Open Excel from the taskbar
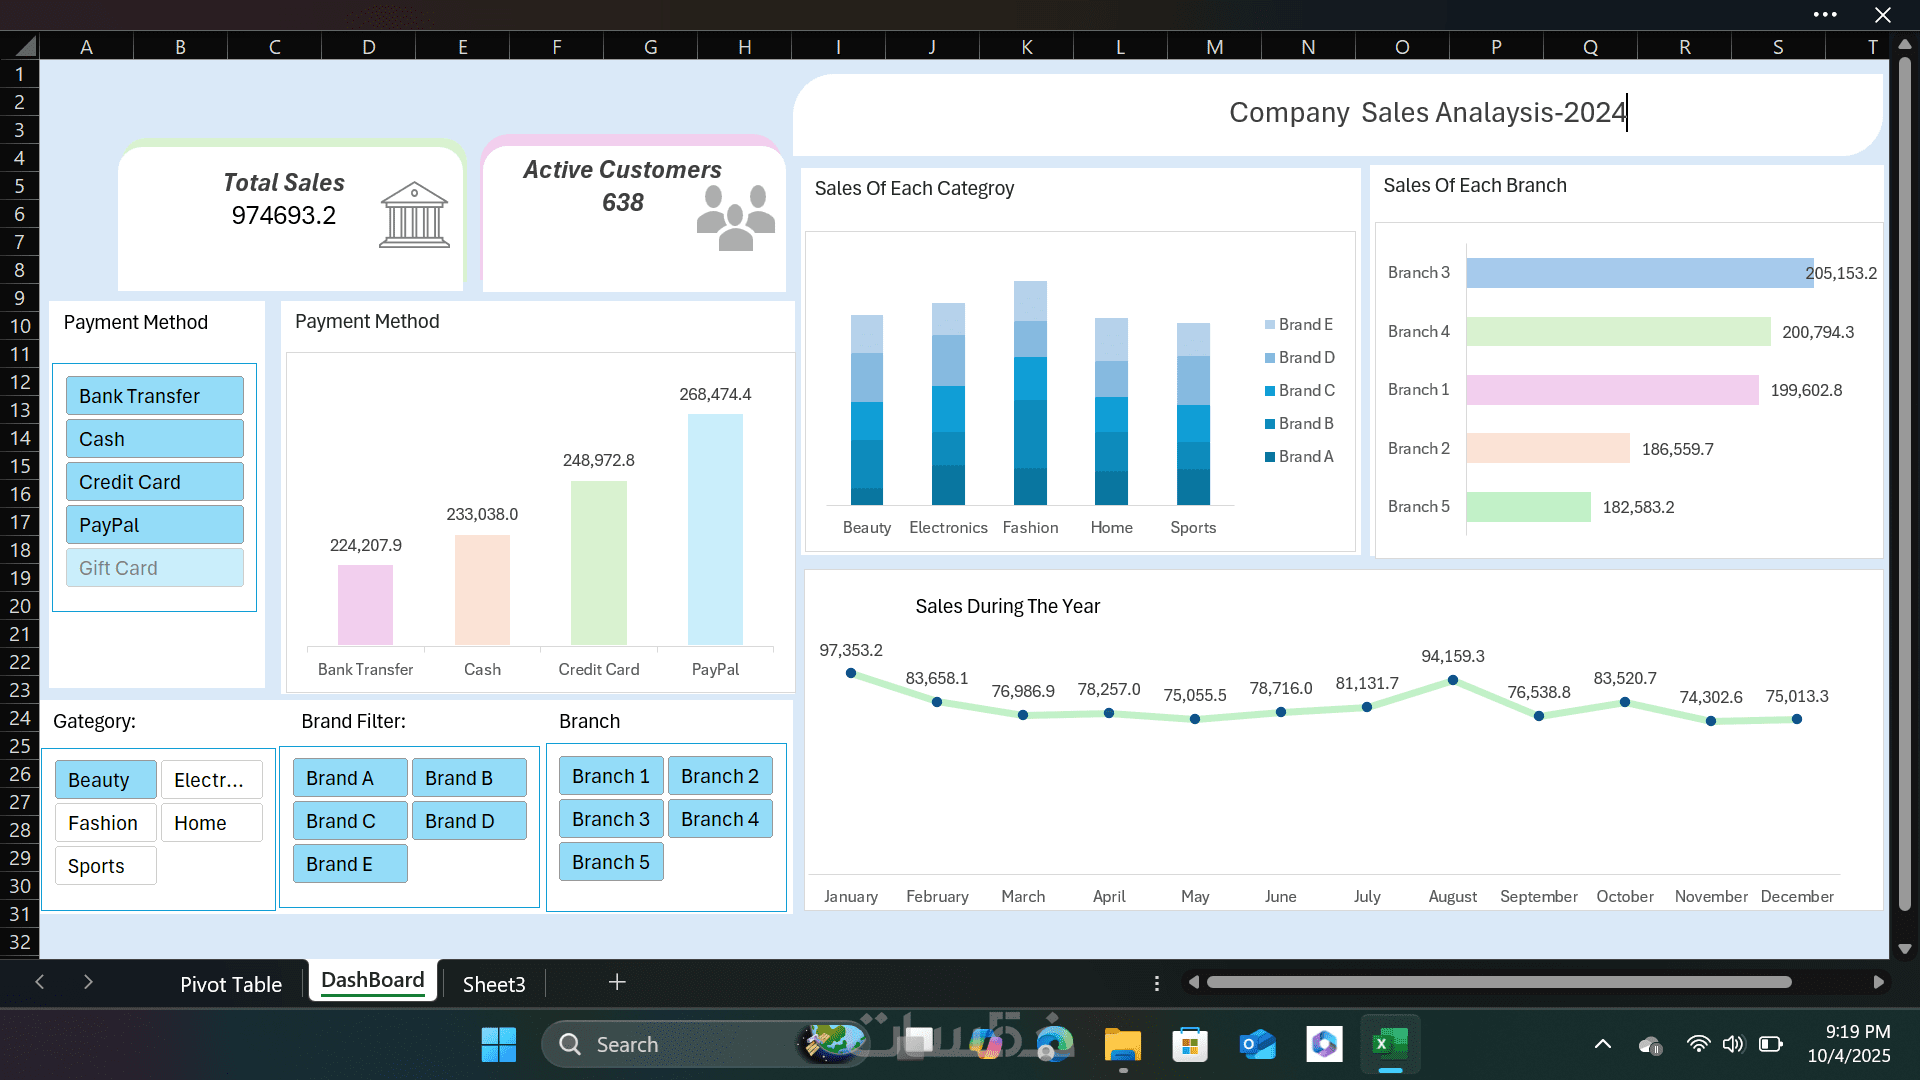This screenshot has width=1920, height=1080. [x=1390, y=1045]
